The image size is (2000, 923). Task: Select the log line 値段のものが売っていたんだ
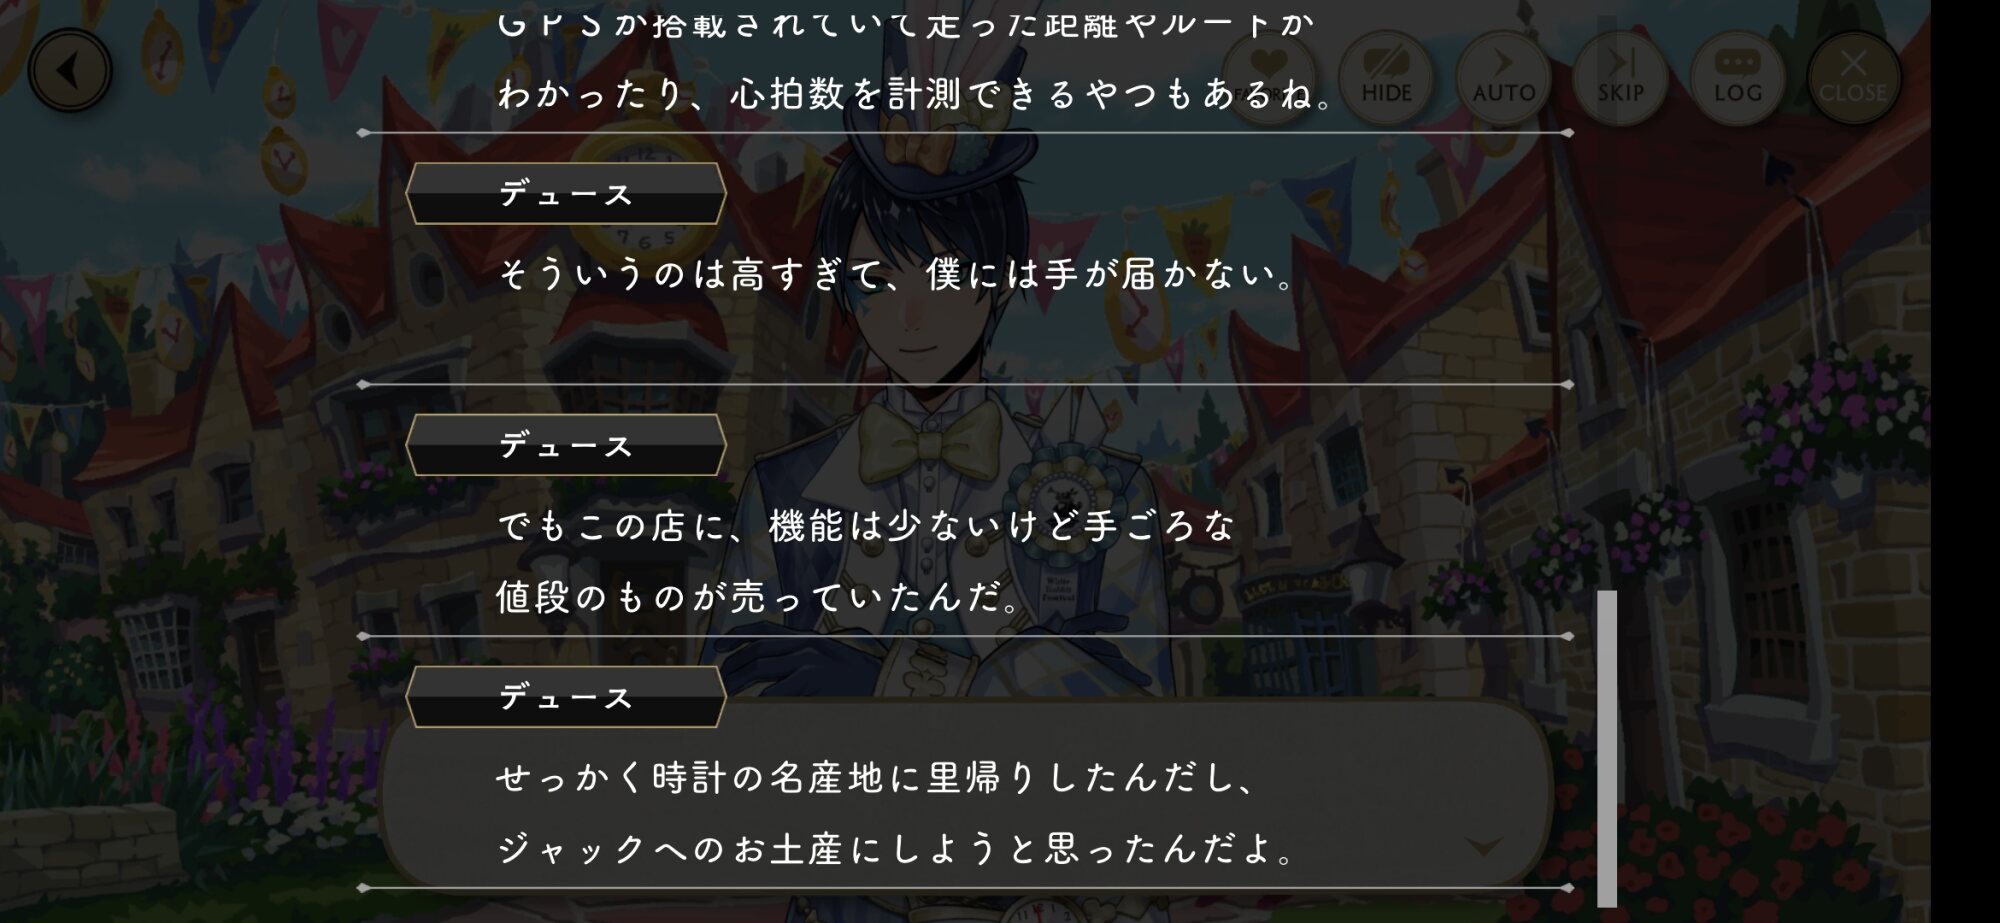[x=759, y=598]
